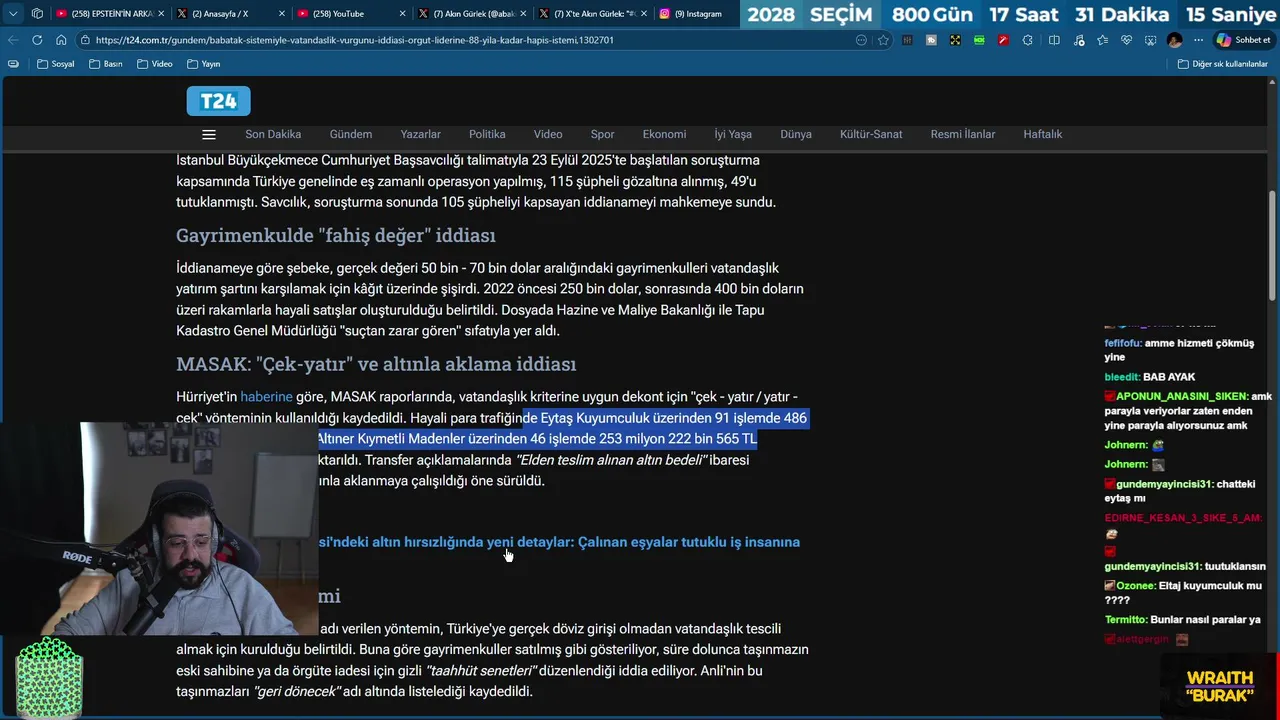
Task: Add this page to favorites with the star
Action: 883,40
